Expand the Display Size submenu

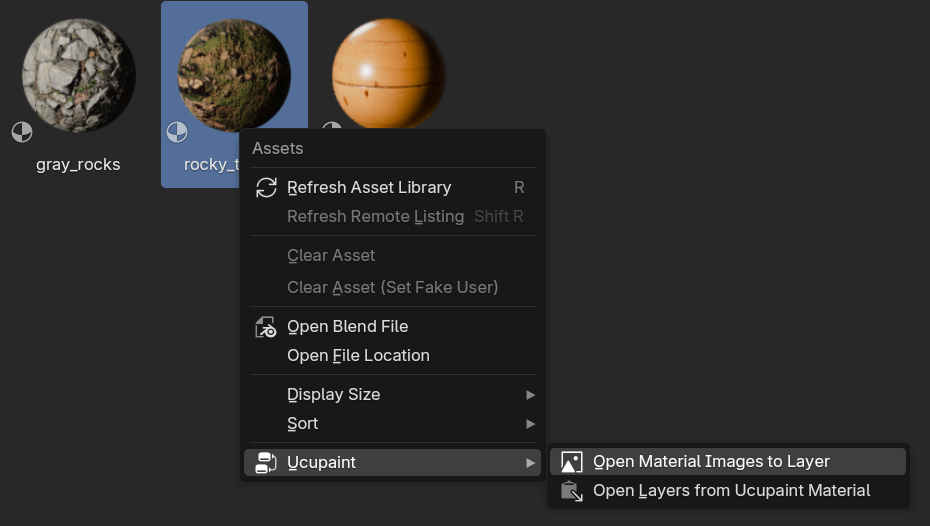[393, 395]
